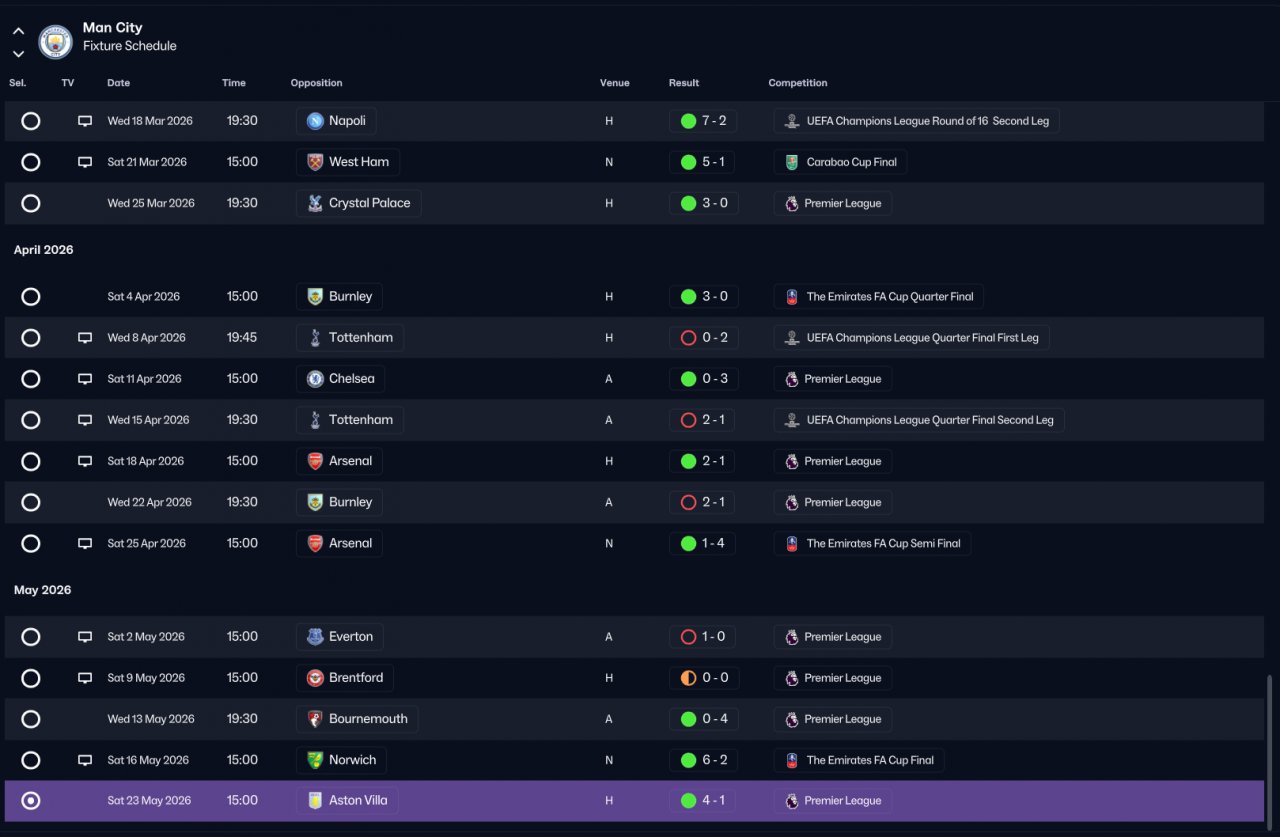This screenshot has height=837, width=1280.
Task: Click the 19:45 kickoff time
Action: coord(242,338)
